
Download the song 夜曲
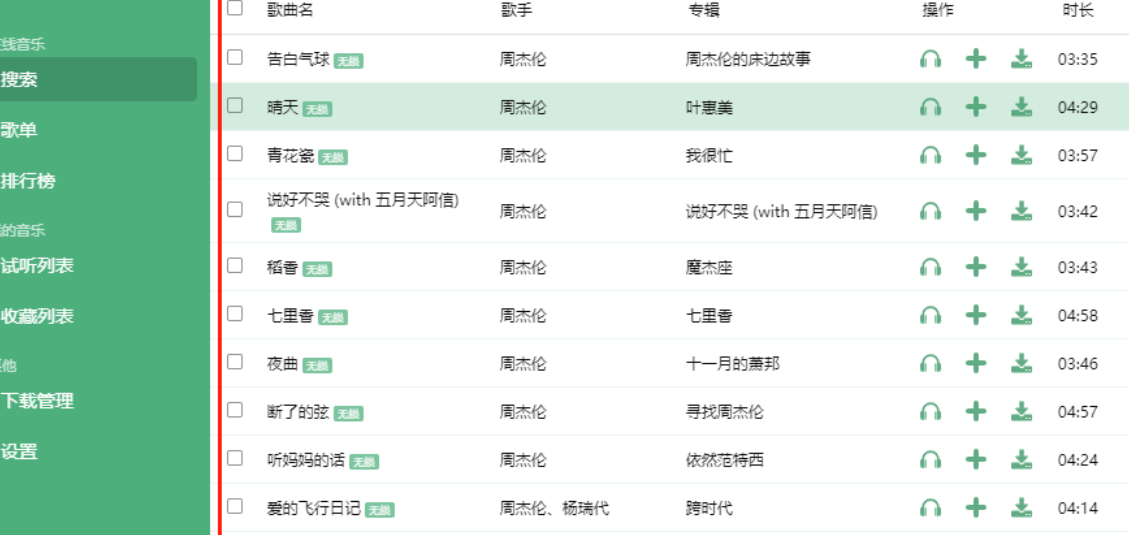click(1021, 363)
